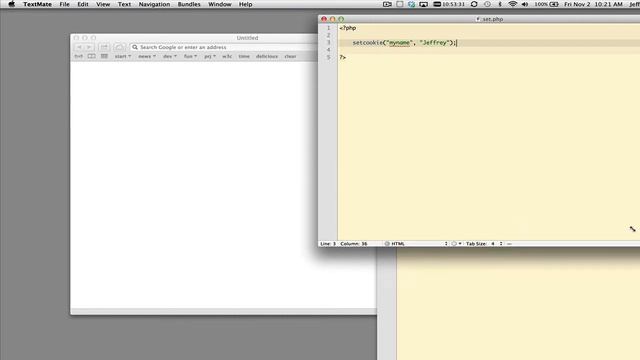
Task: Click the volume speaker icon in menu bar
Action: point(525,4)
